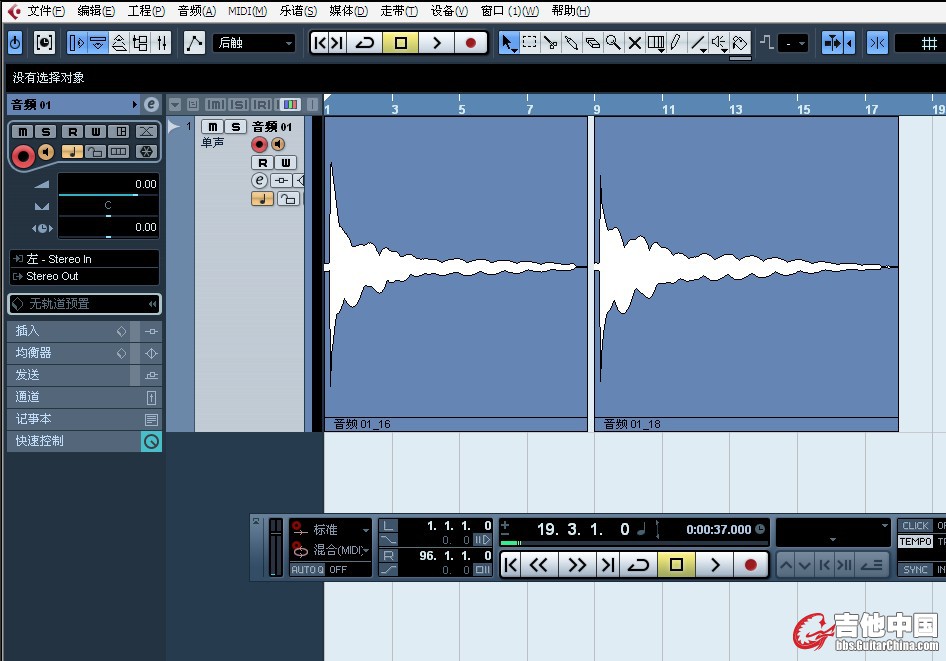Pick the Draw pencil tool
946x661 pixels.
coord(676,42)
